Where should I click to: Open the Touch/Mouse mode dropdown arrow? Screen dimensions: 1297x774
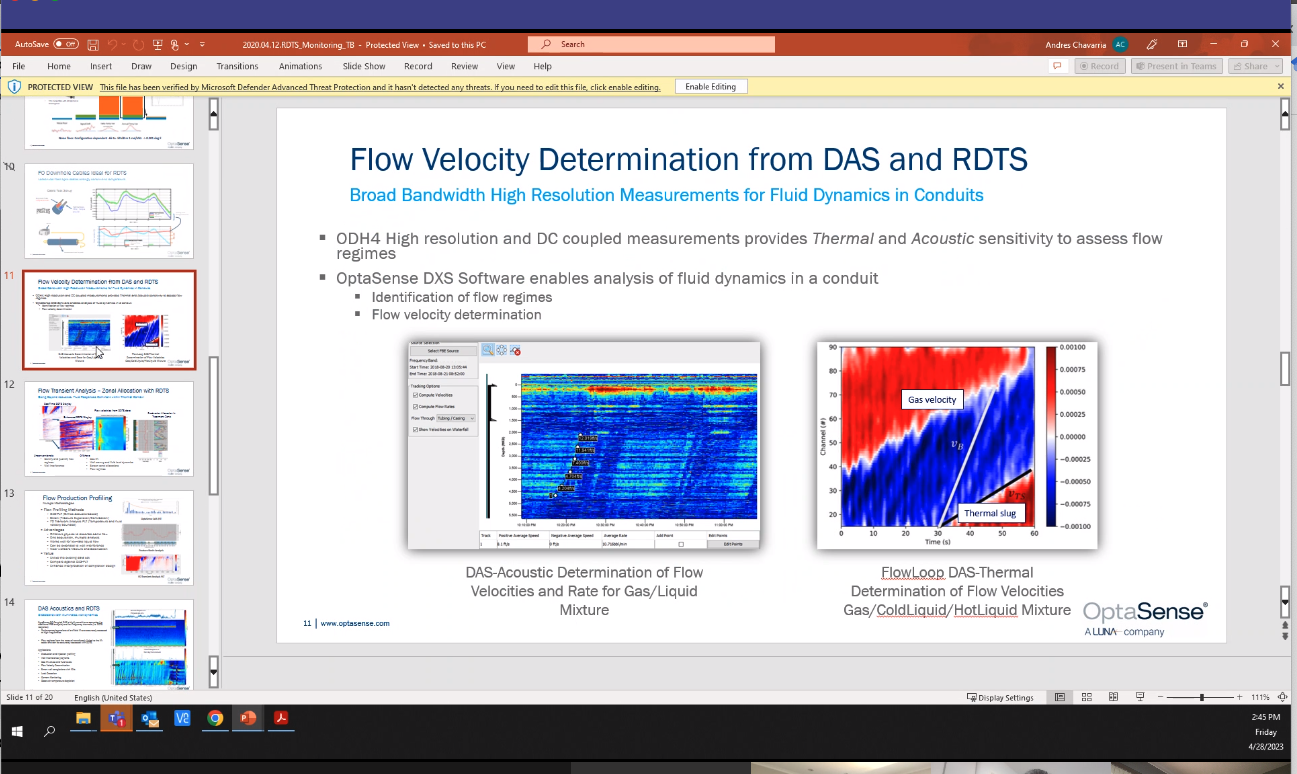186,44
